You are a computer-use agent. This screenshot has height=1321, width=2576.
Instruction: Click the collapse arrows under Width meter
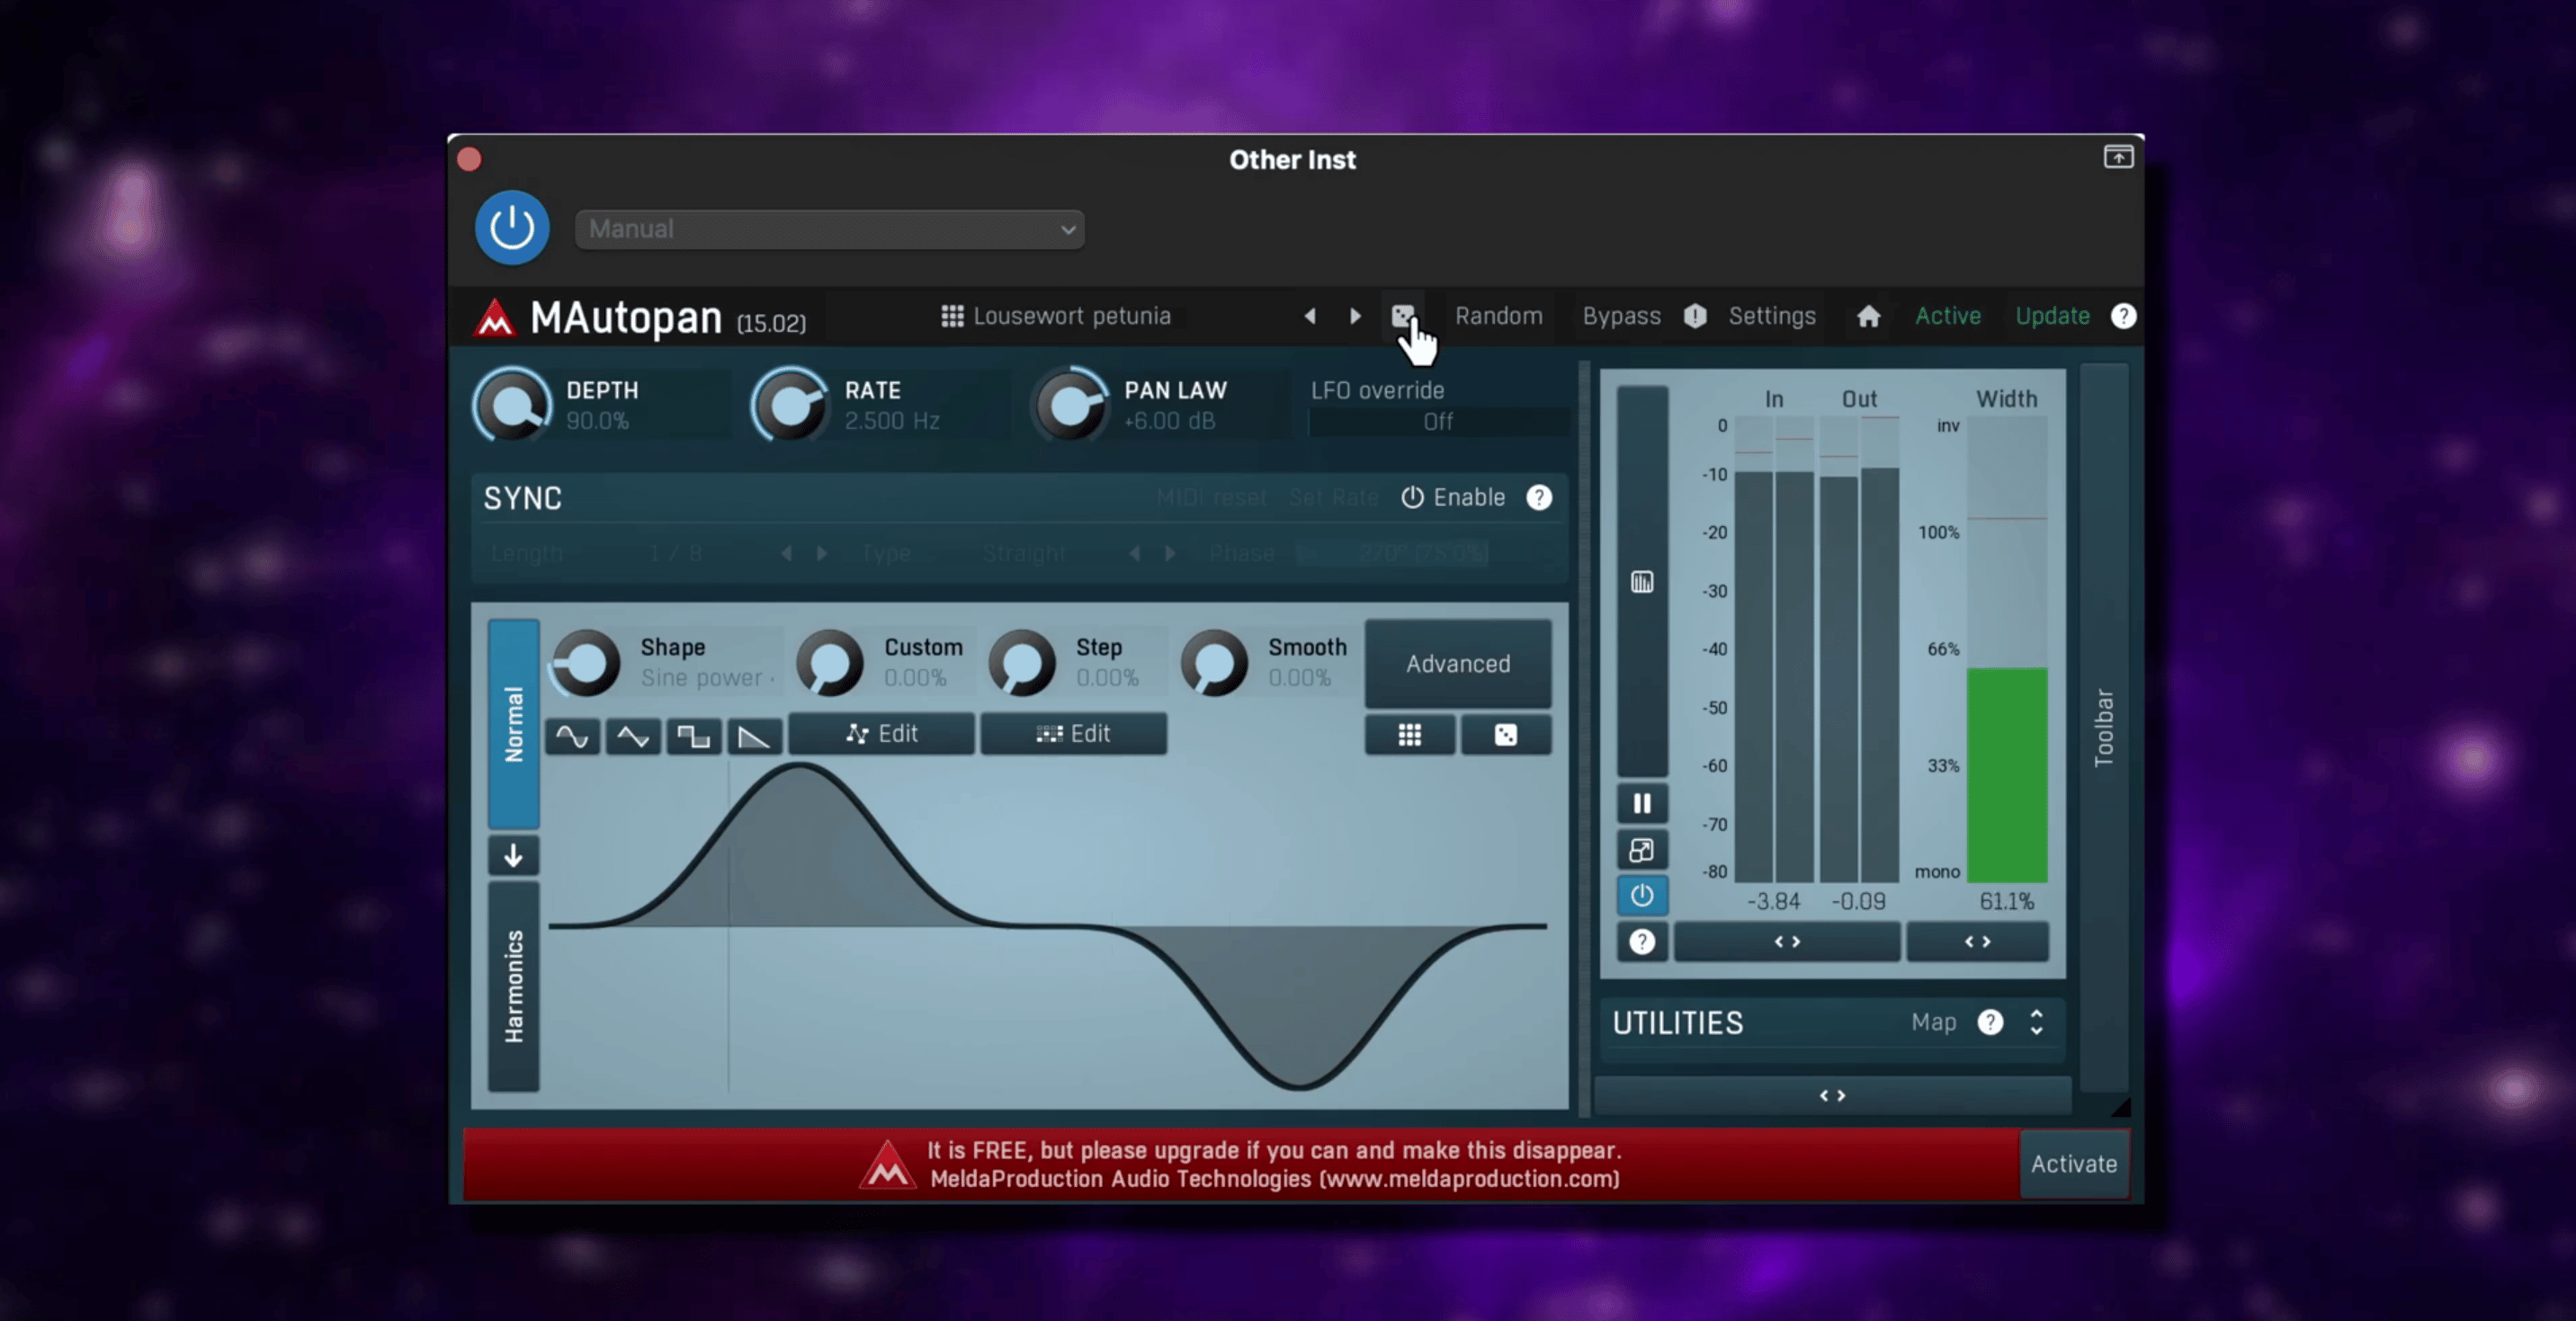click(x=1977, y=942)
